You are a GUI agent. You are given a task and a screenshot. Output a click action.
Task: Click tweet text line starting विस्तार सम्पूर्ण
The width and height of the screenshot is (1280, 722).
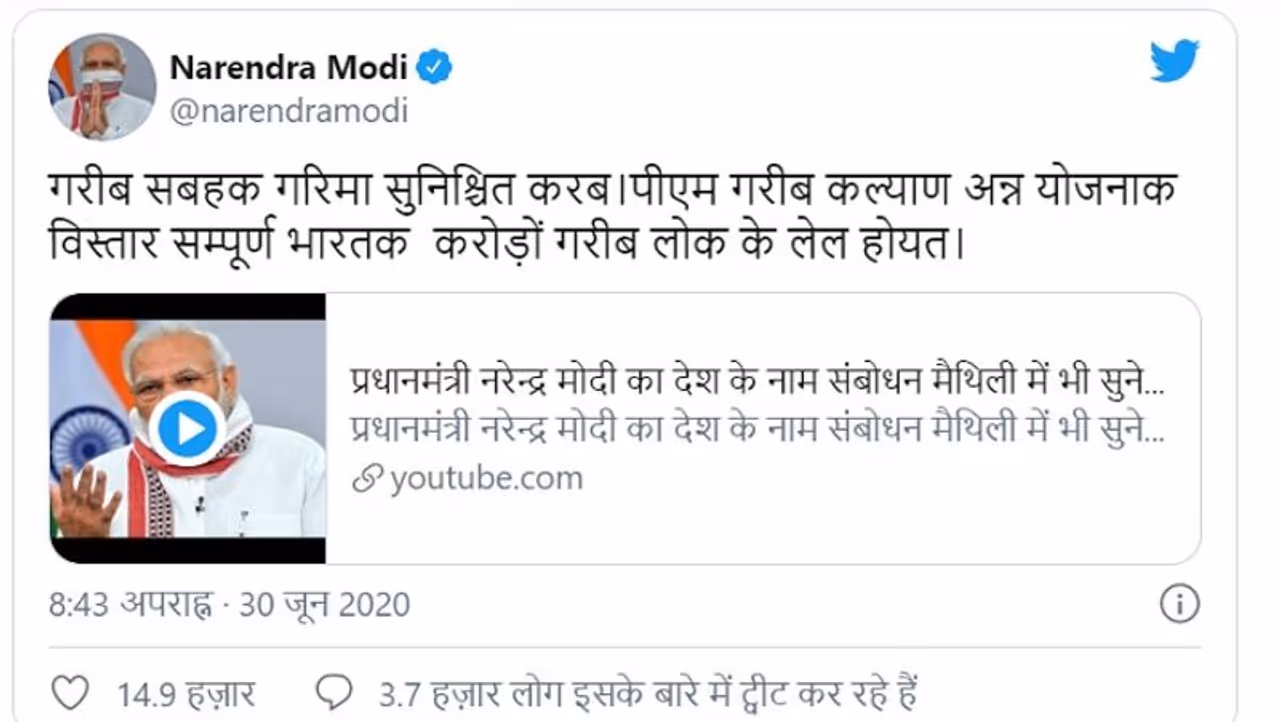[x=506, y=244]
